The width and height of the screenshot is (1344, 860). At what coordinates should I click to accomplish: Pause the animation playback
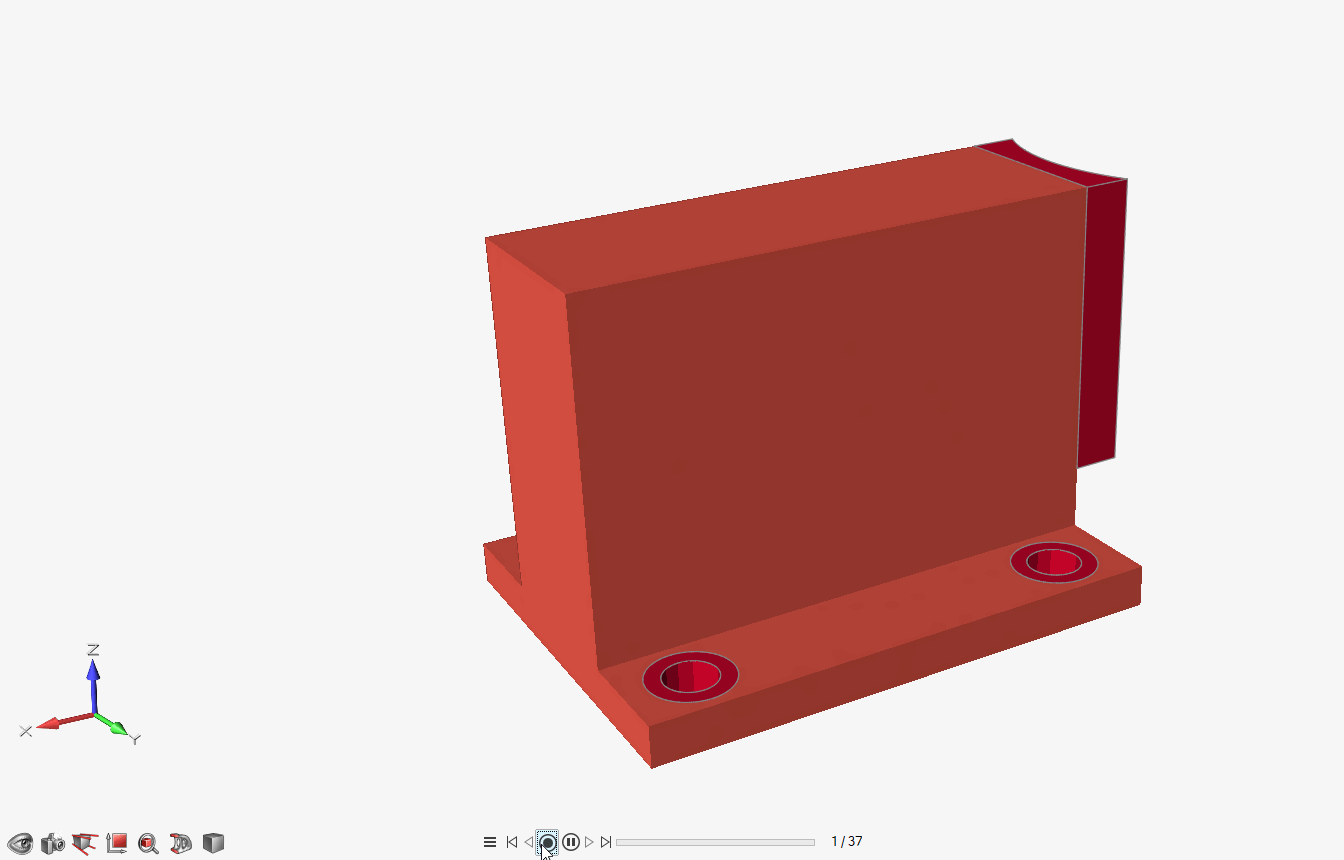click(570, 842)
